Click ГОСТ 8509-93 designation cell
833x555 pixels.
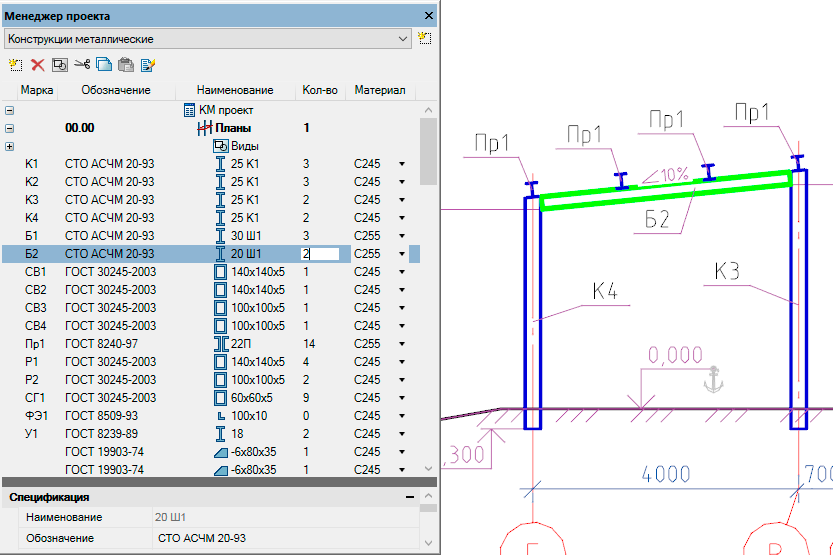(101, 416)
